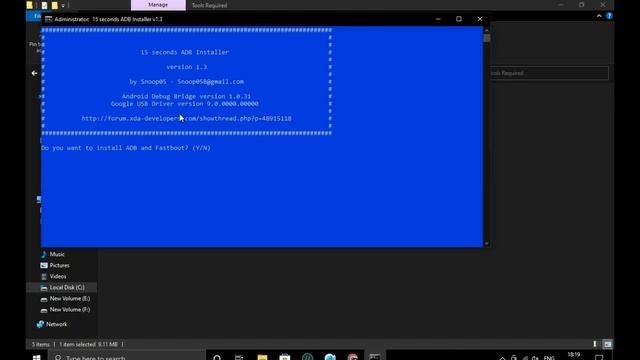Click 'Android Debug Bridge version 1.0.31' line
This screenshot has width=640, height=360.
coord(187,96)
